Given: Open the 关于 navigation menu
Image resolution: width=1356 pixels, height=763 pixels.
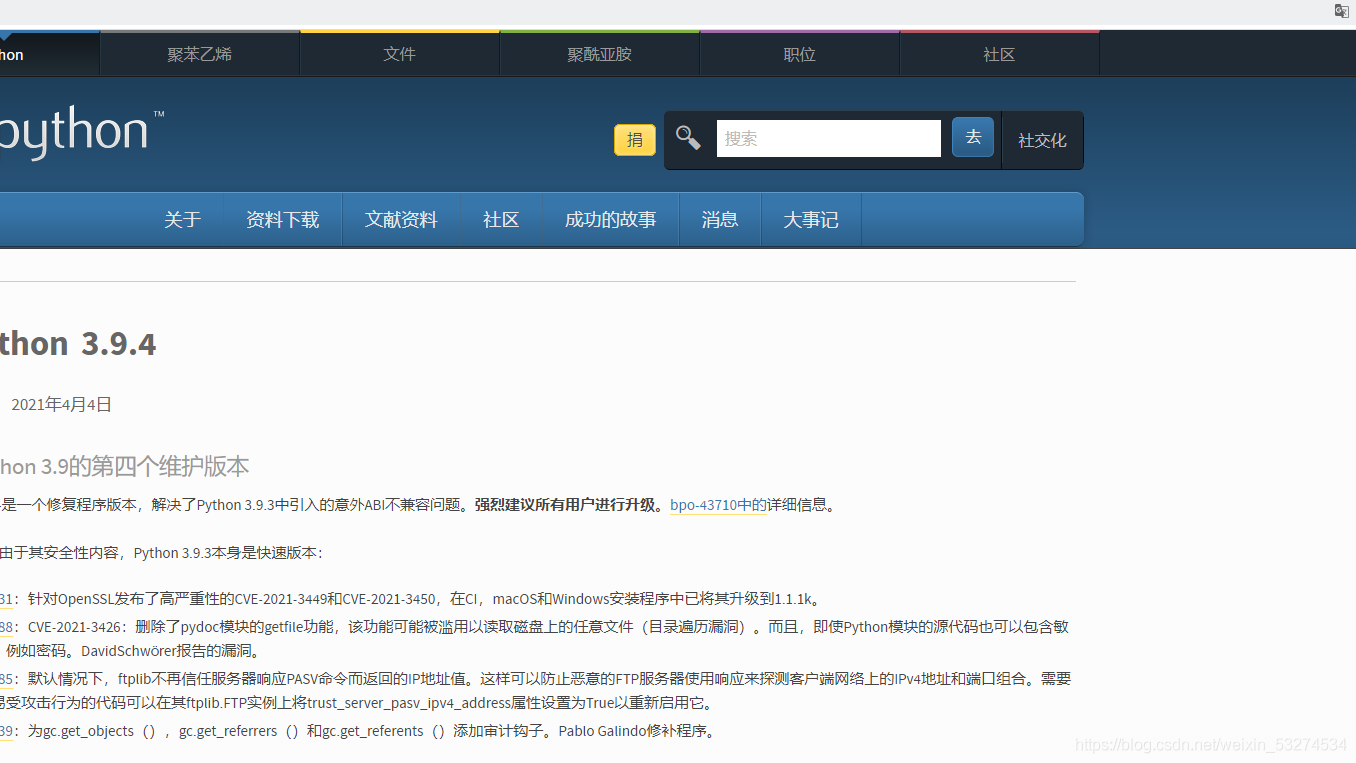Looking at the screenshot, I should (183, 220).
